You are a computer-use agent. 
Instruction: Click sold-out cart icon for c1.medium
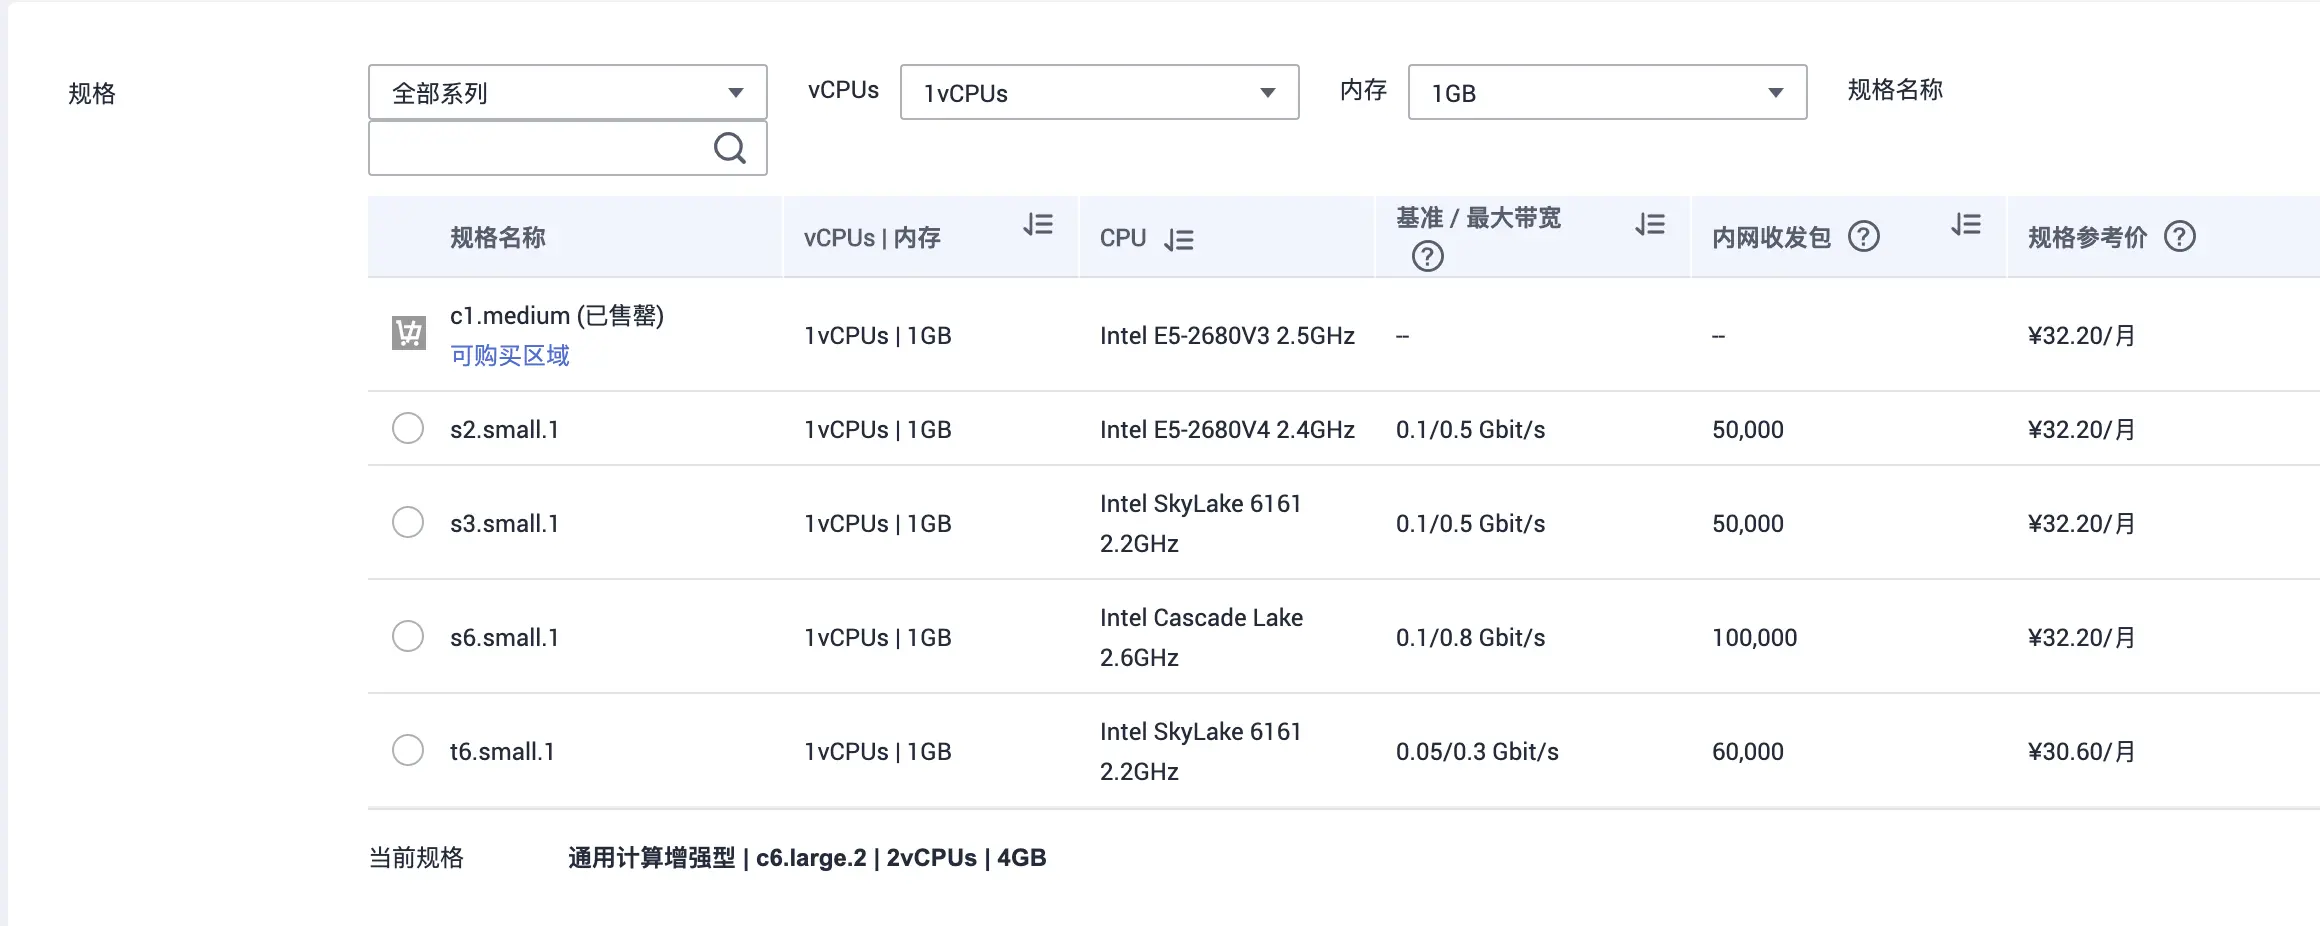(x=408, y=333)
